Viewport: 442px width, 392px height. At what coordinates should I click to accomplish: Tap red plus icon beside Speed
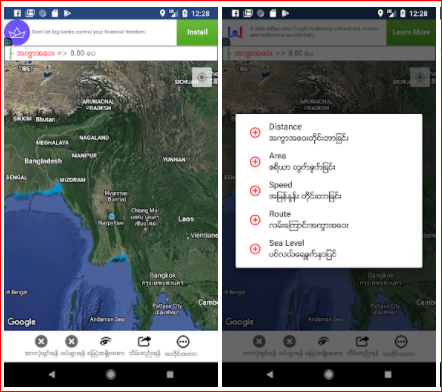pos(255,191)
